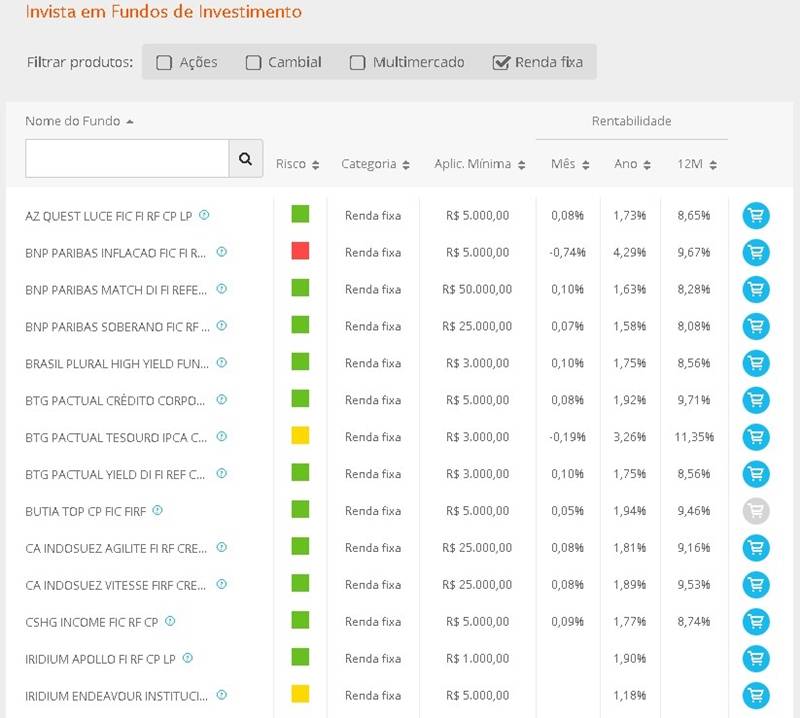The image size is (800, 718).
Task: Open info icon for BRASIL PLURAL HIGH YIELD
Action: (221, 362)
